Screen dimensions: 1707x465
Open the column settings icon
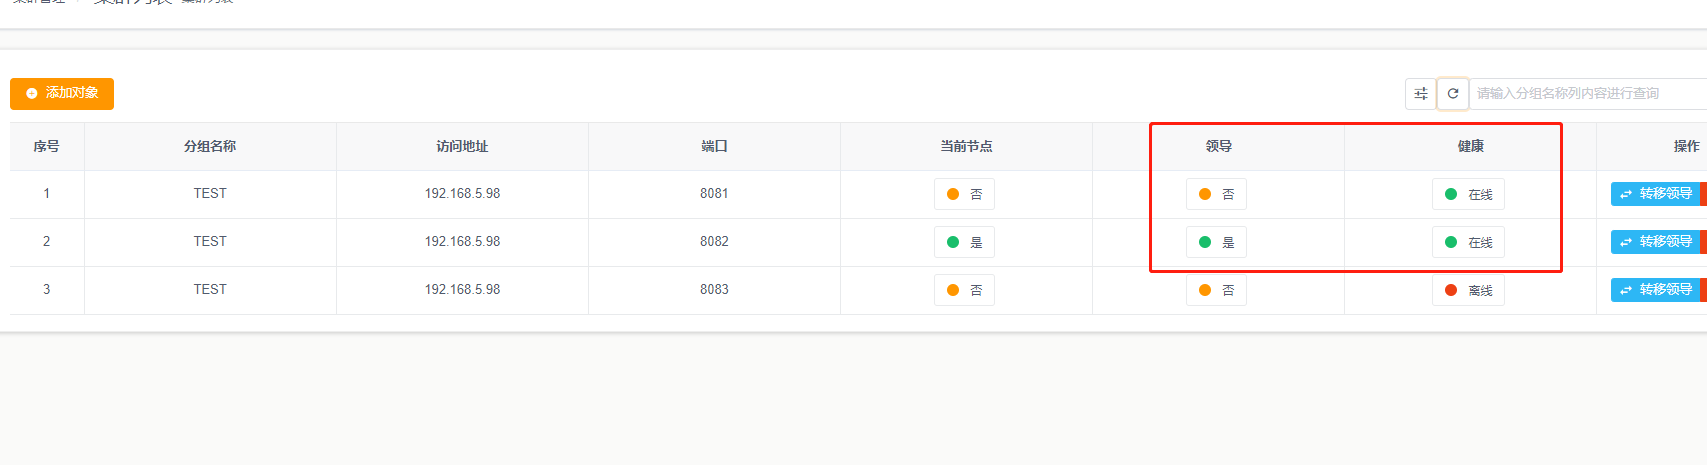[1421, 93]
